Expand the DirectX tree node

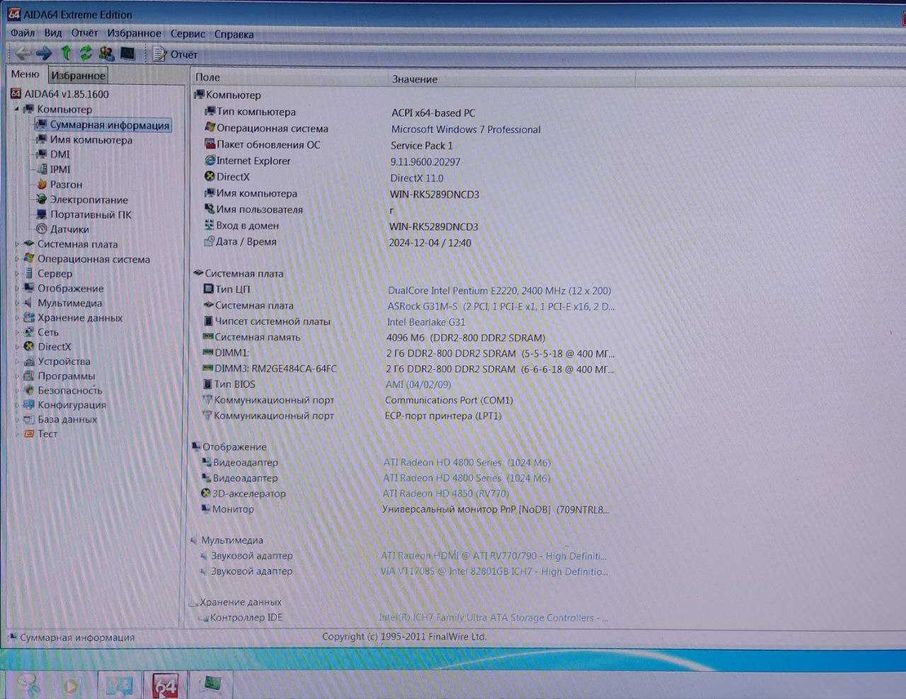17,347
